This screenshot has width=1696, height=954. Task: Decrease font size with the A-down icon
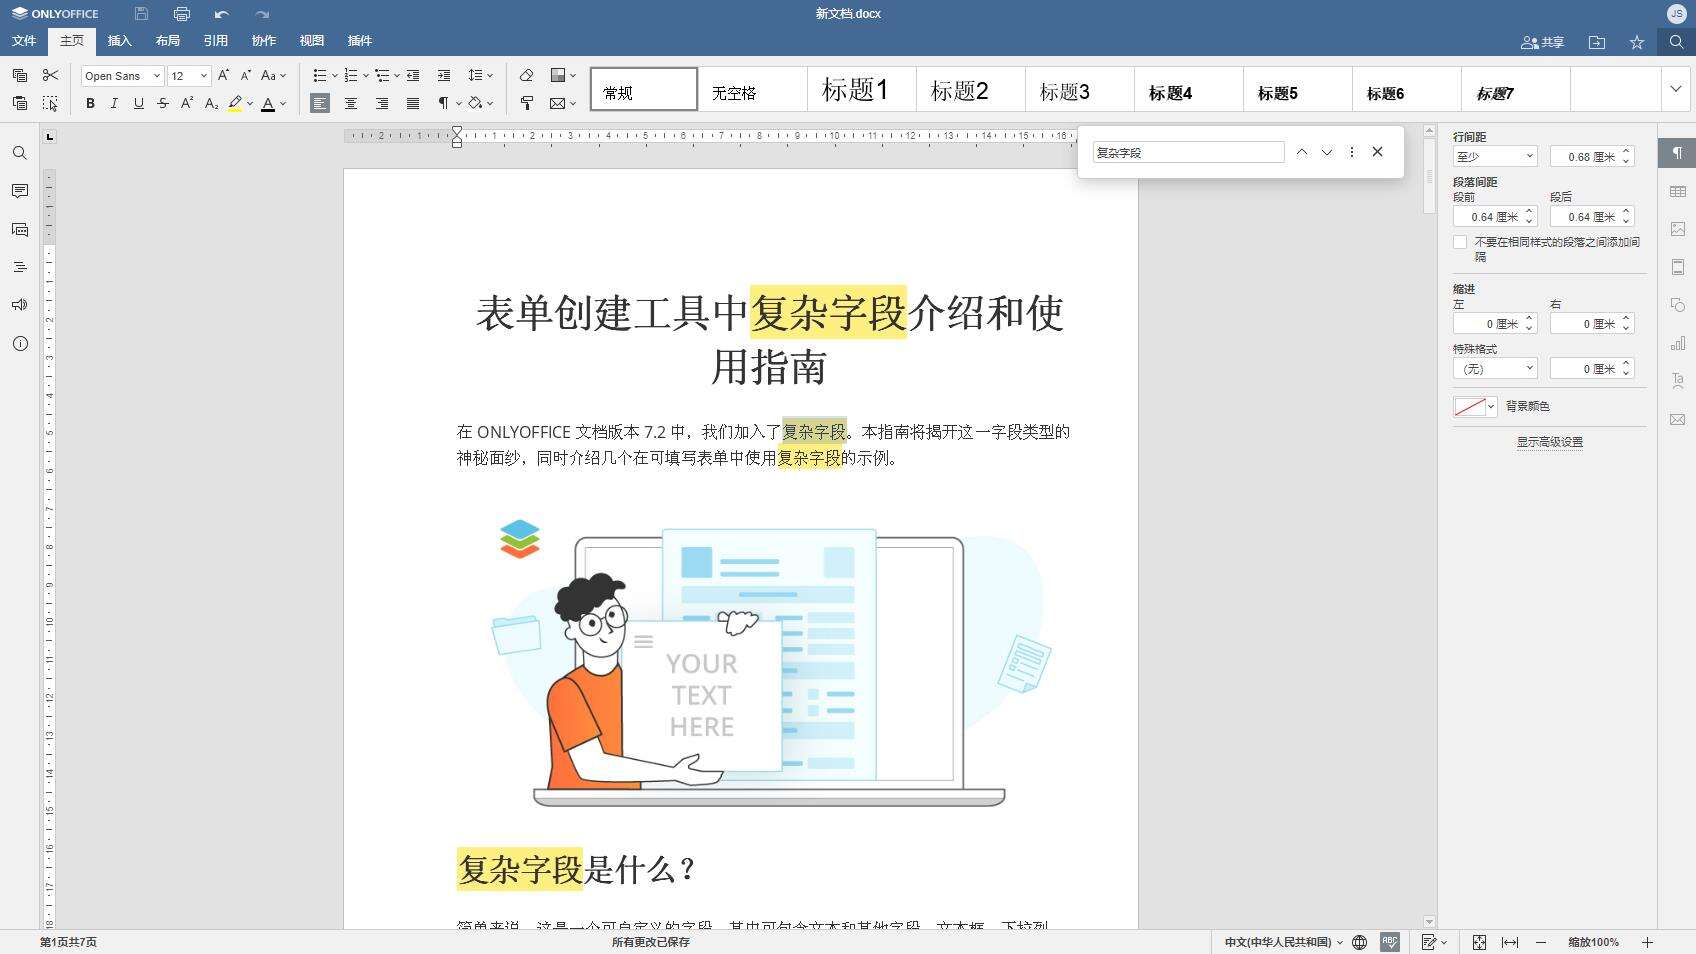246,75
